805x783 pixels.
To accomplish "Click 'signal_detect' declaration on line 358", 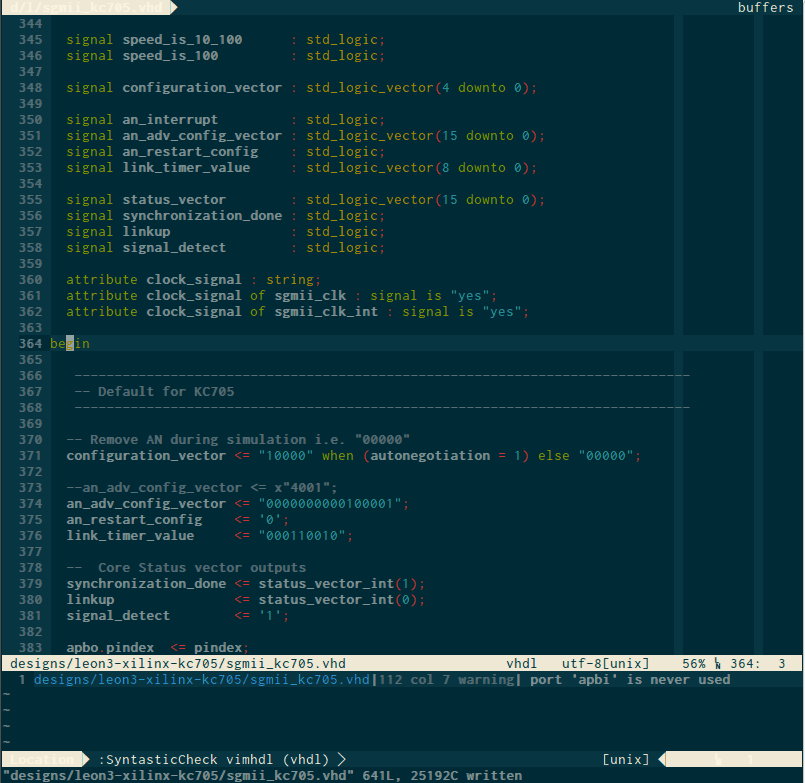I will tap(174, 247).
